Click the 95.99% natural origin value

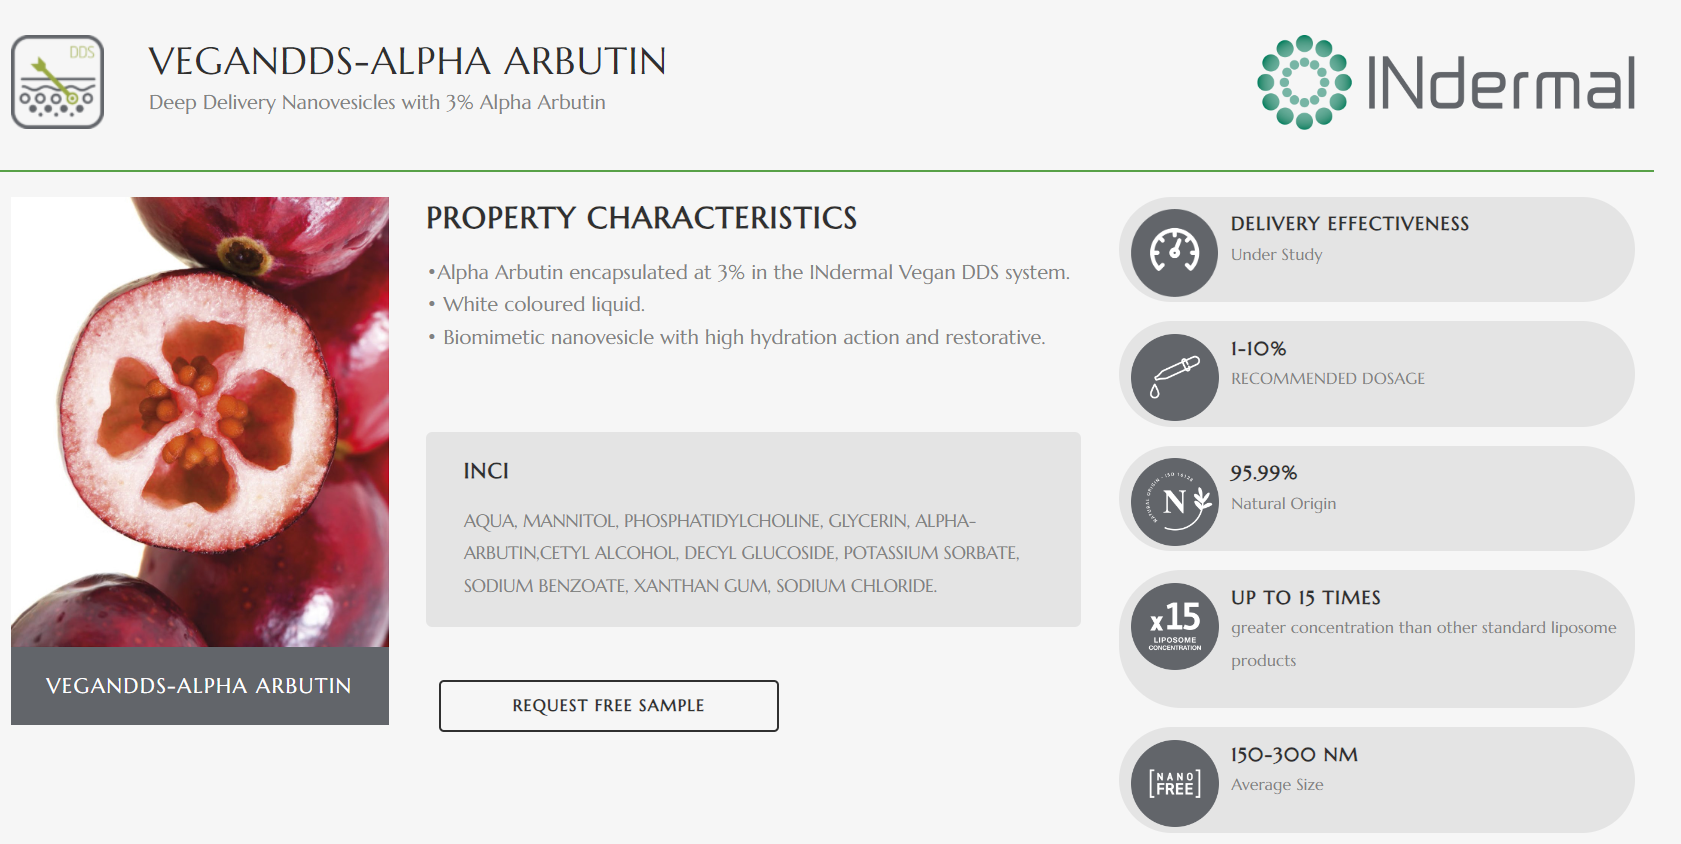click(1263, 473)
